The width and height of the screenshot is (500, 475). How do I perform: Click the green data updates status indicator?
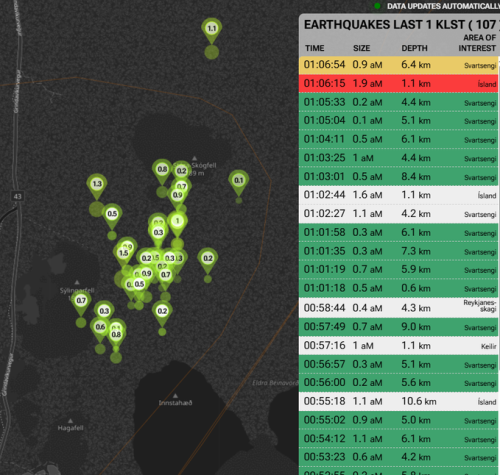coord(377,6)
